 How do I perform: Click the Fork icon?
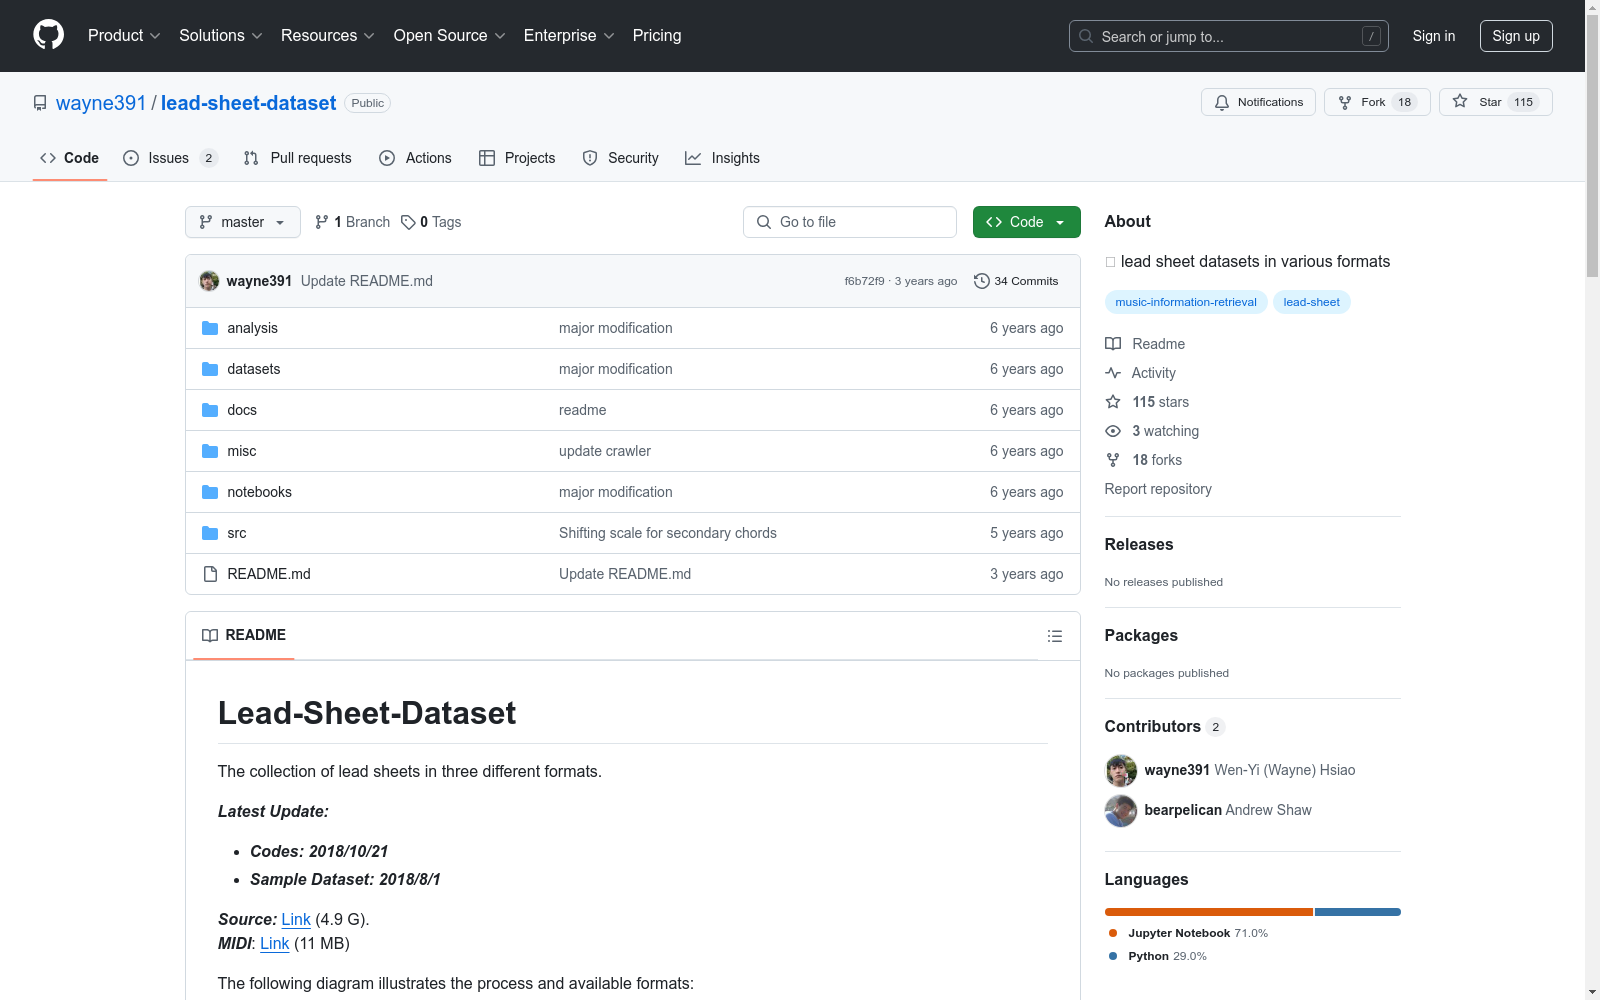1345,102
